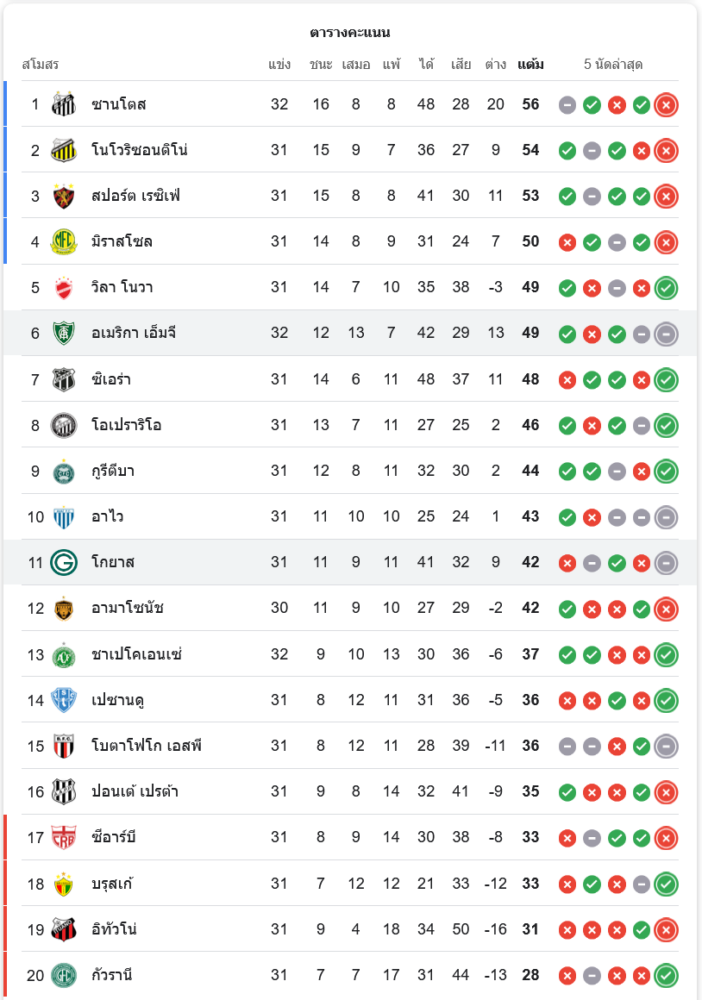702x1000 pixels.
Task: Click Mirassol's first red loss icon
Action: click(x=567, y=242)
